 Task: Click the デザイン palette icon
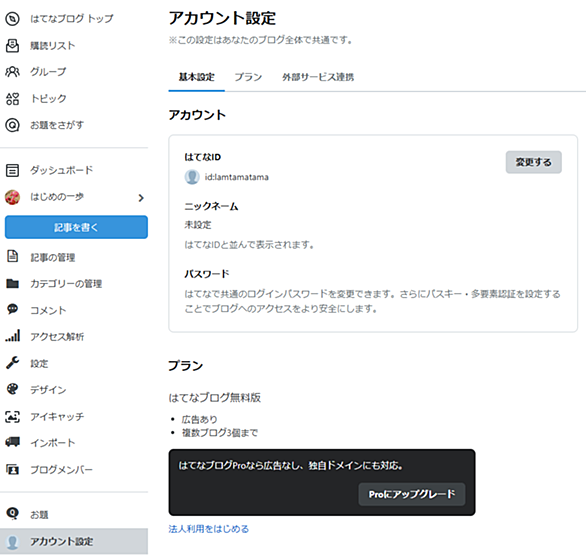(x=12, y=389)
